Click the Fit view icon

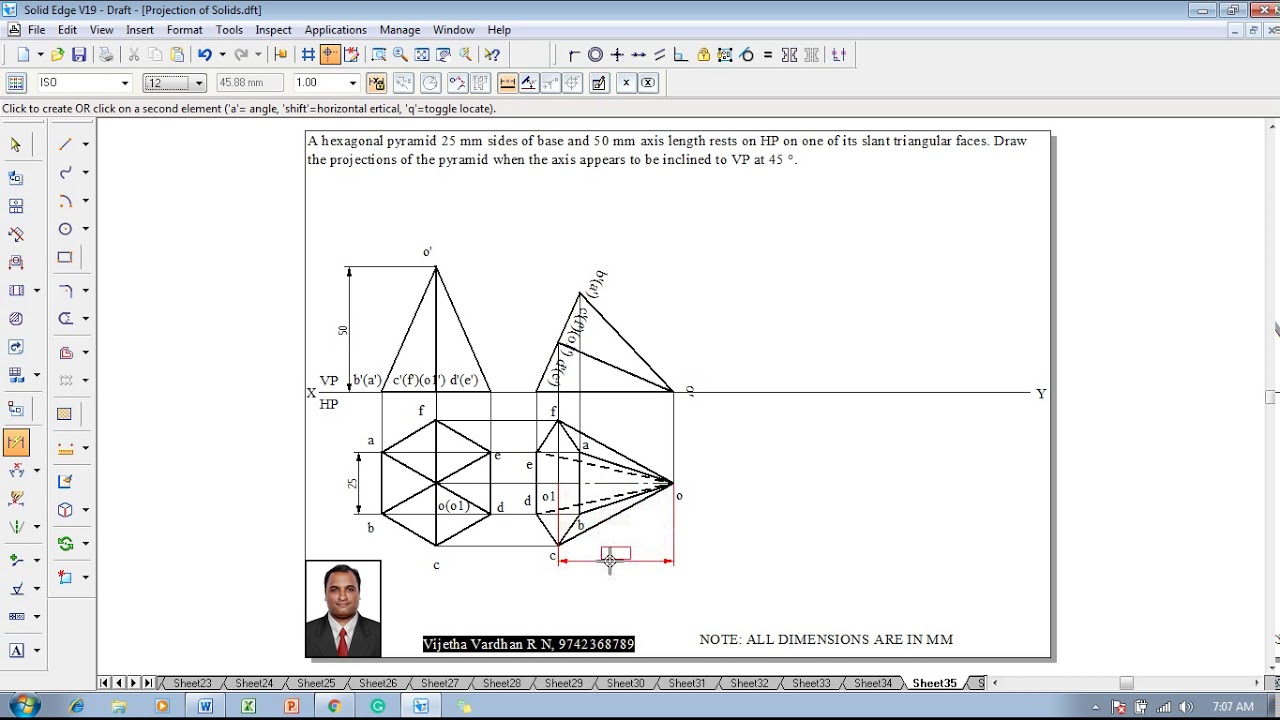click(x=422, y=55)
